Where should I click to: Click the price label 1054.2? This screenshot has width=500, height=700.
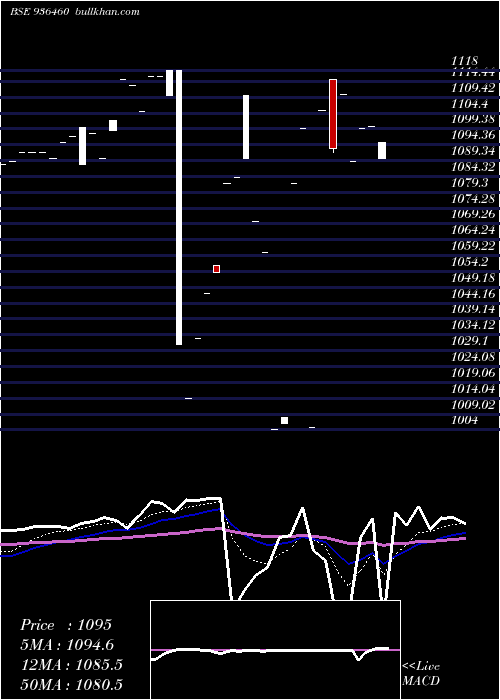(x=470, y=262)
